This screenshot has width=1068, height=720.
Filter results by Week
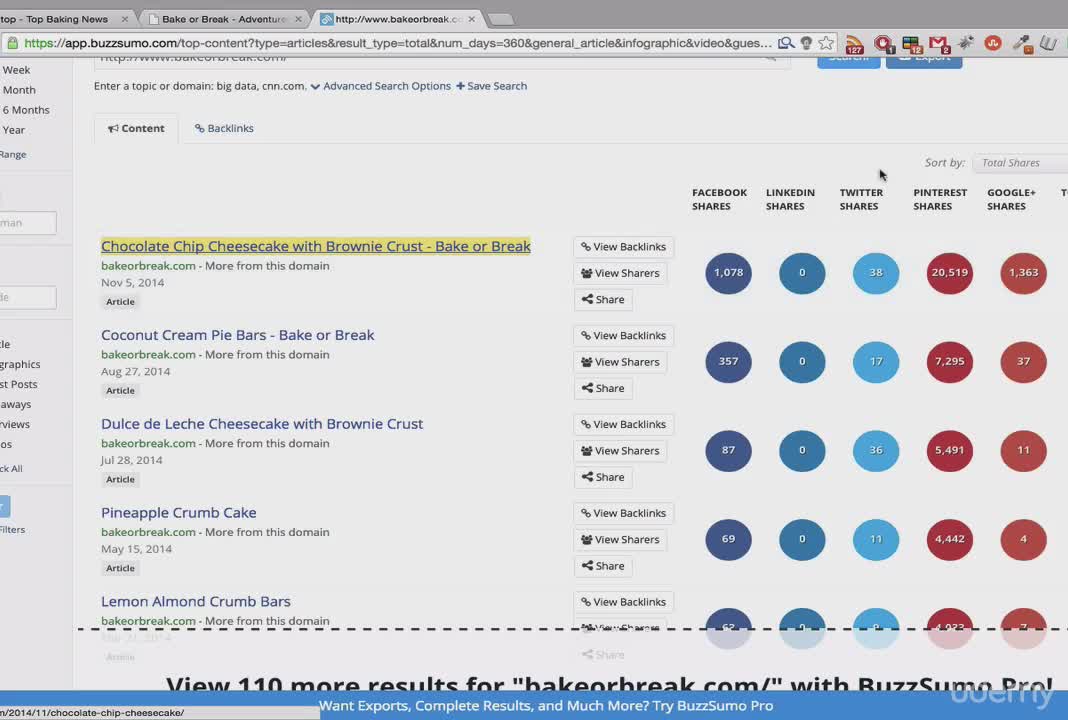16,69
